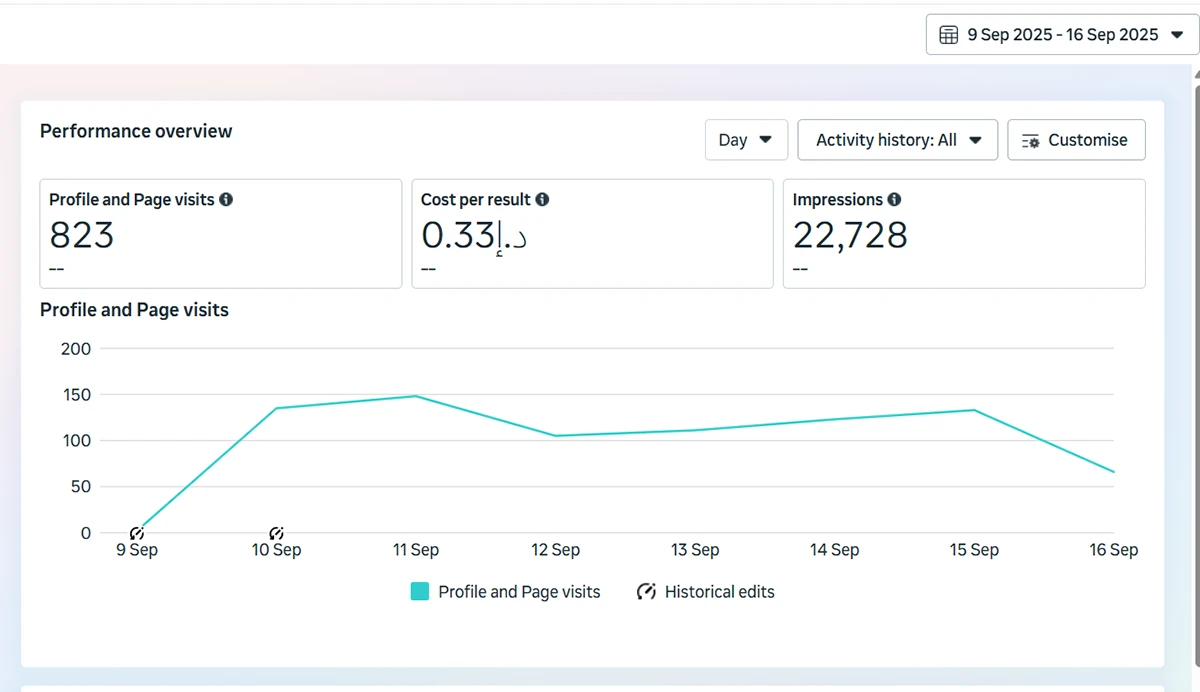Screen dimensions: 1200x692
Task: Click the info icon next to Cost per result
Action: [542, 200]
